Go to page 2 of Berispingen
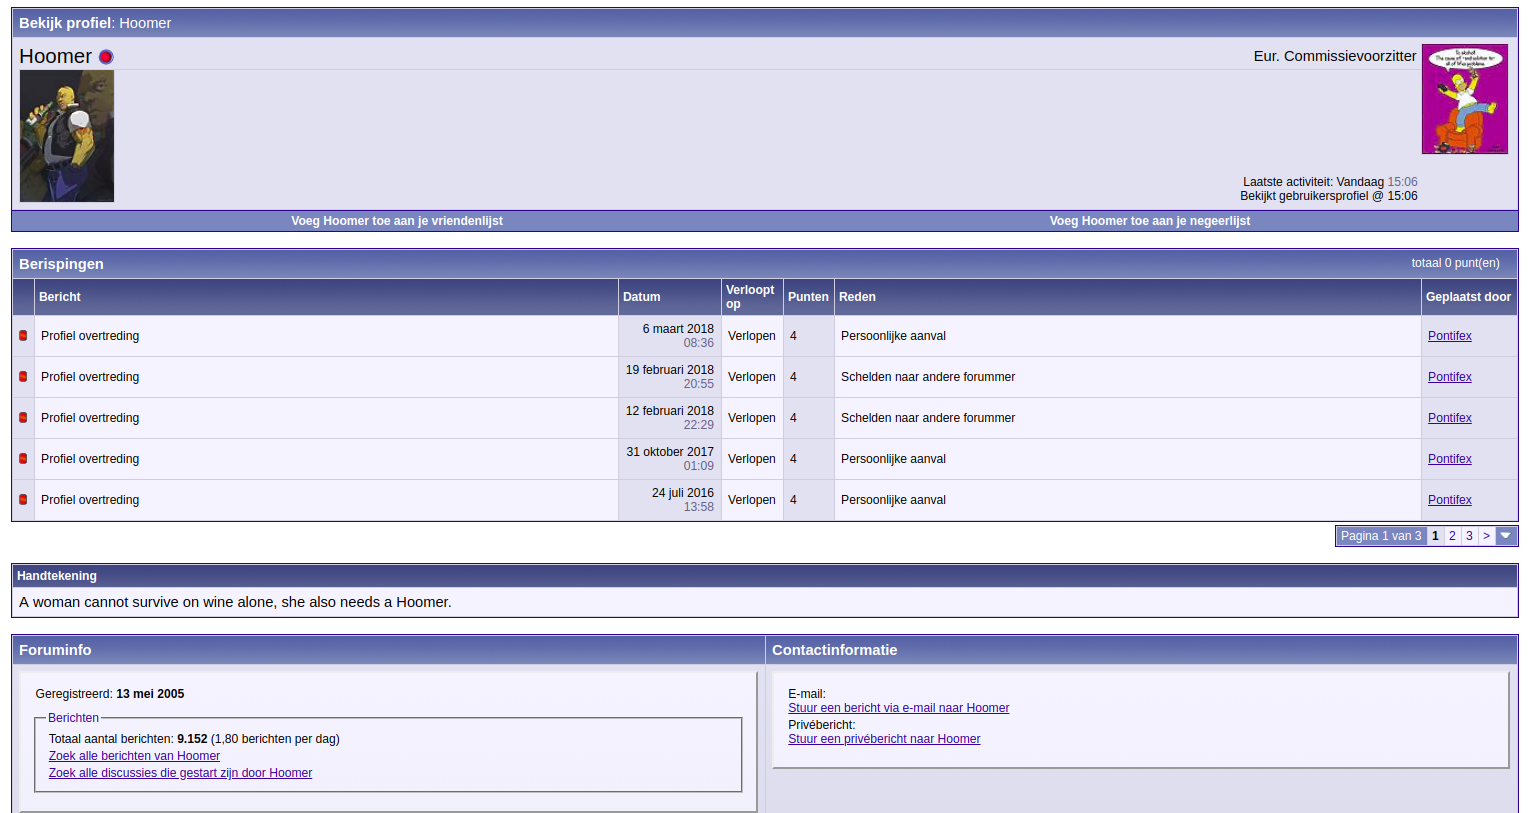1533x813 pixels. click(1452, 536)
